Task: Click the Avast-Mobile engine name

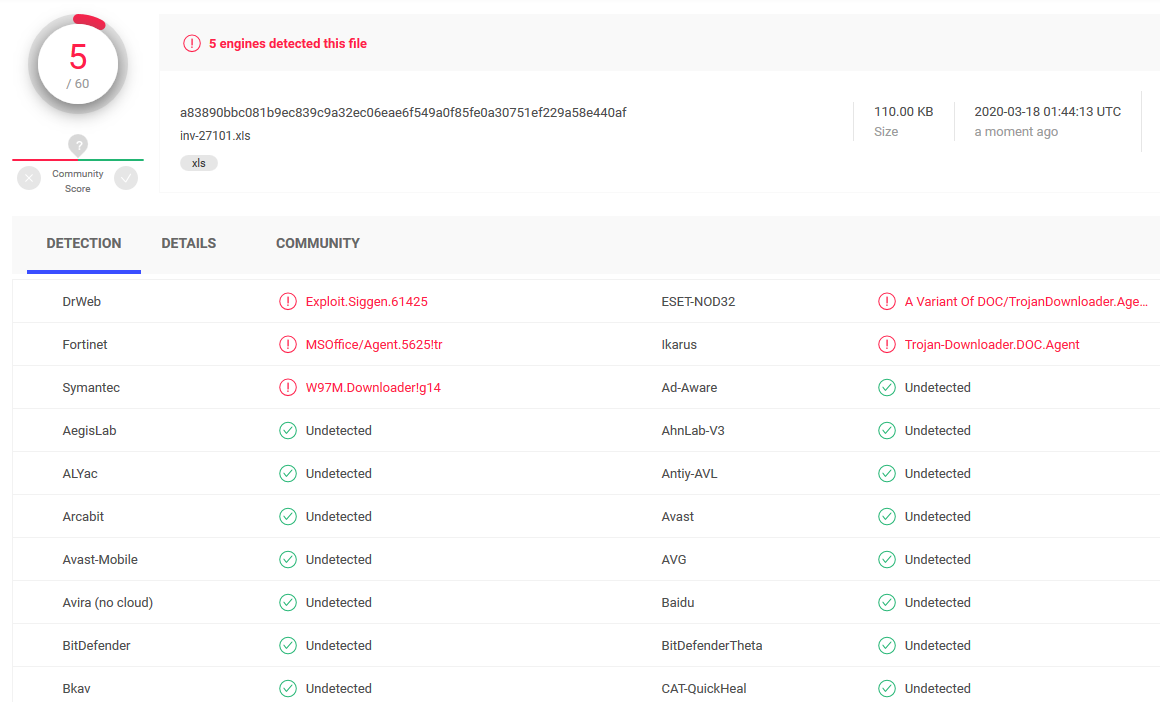Action: pyautogui.click(x=100, y=559)
